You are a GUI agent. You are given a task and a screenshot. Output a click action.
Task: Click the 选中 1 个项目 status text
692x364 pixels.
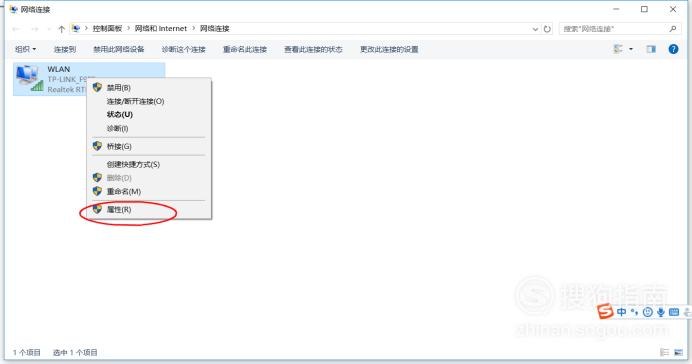(75, 353)
